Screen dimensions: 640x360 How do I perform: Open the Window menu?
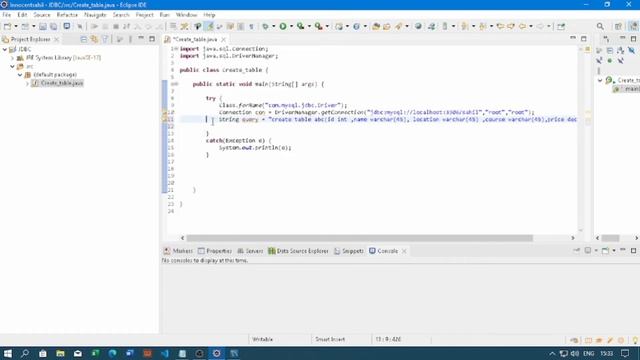[187, 15]
